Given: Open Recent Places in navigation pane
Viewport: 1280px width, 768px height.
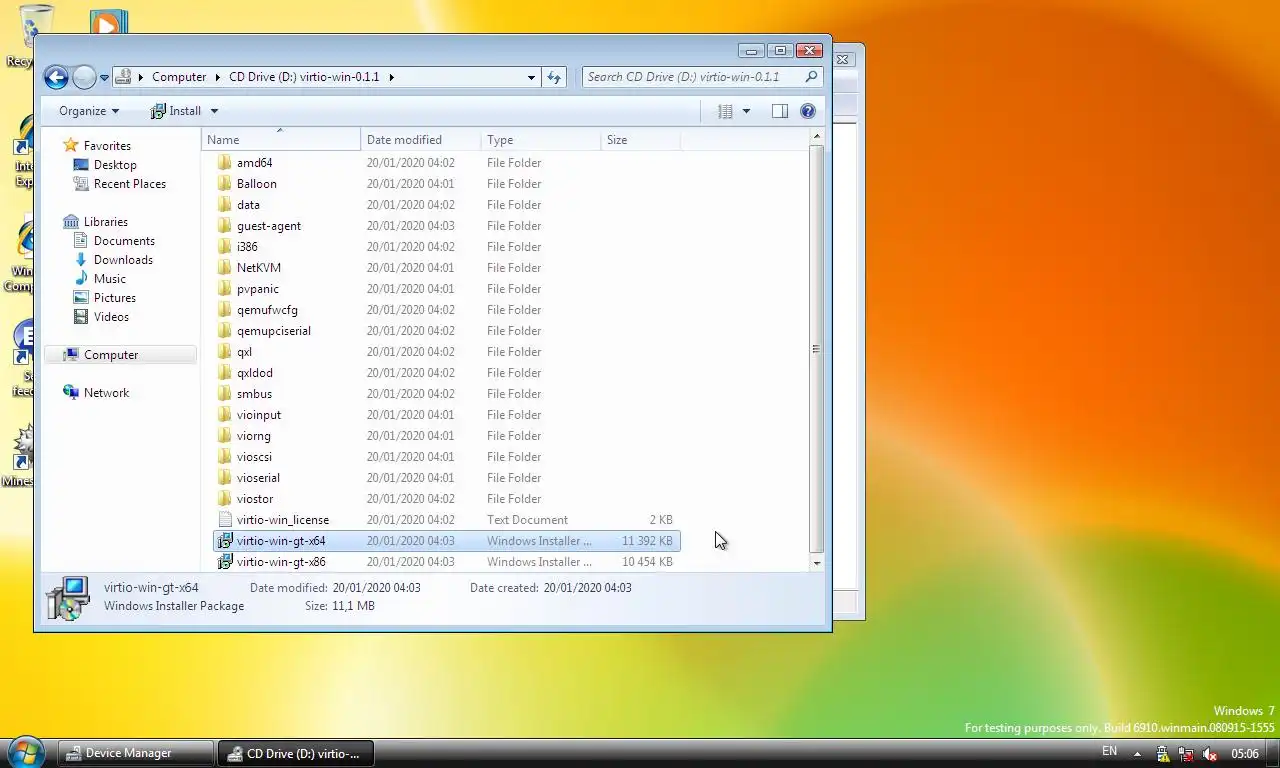Looking at the screenshot, I should coord(130,184).
